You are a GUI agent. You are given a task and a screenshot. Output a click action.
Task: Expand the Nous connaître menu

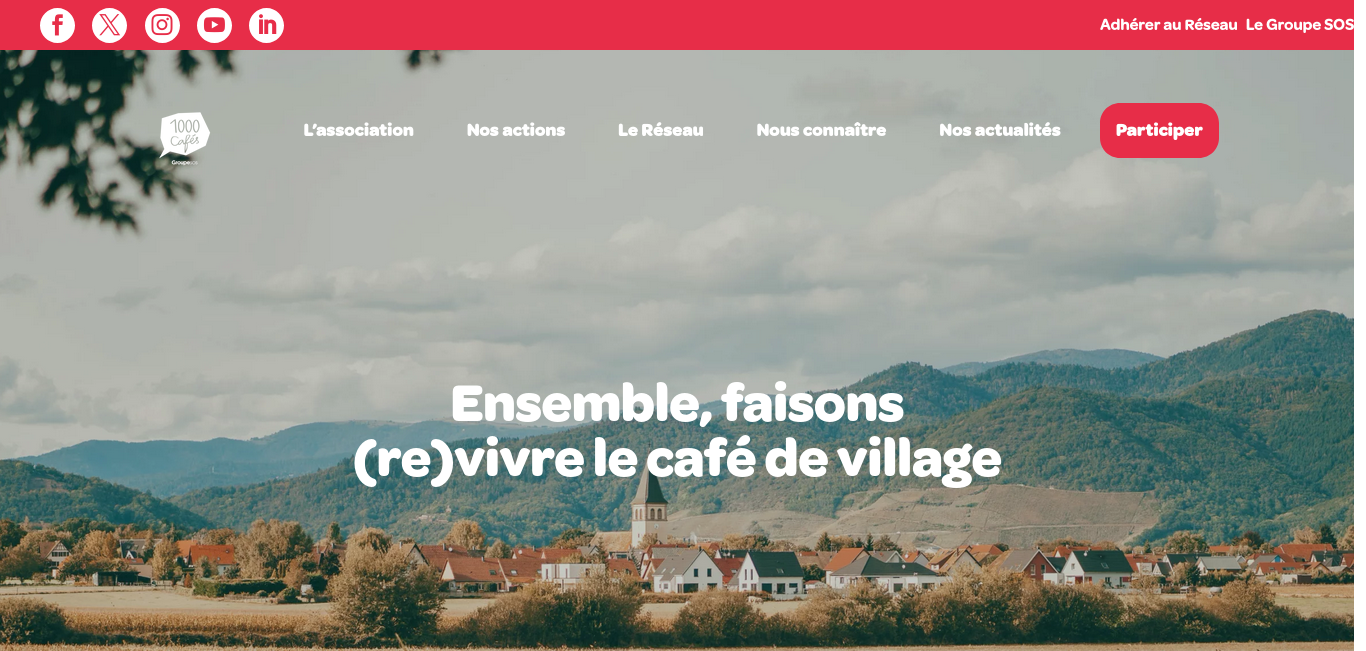coord(821,130)
